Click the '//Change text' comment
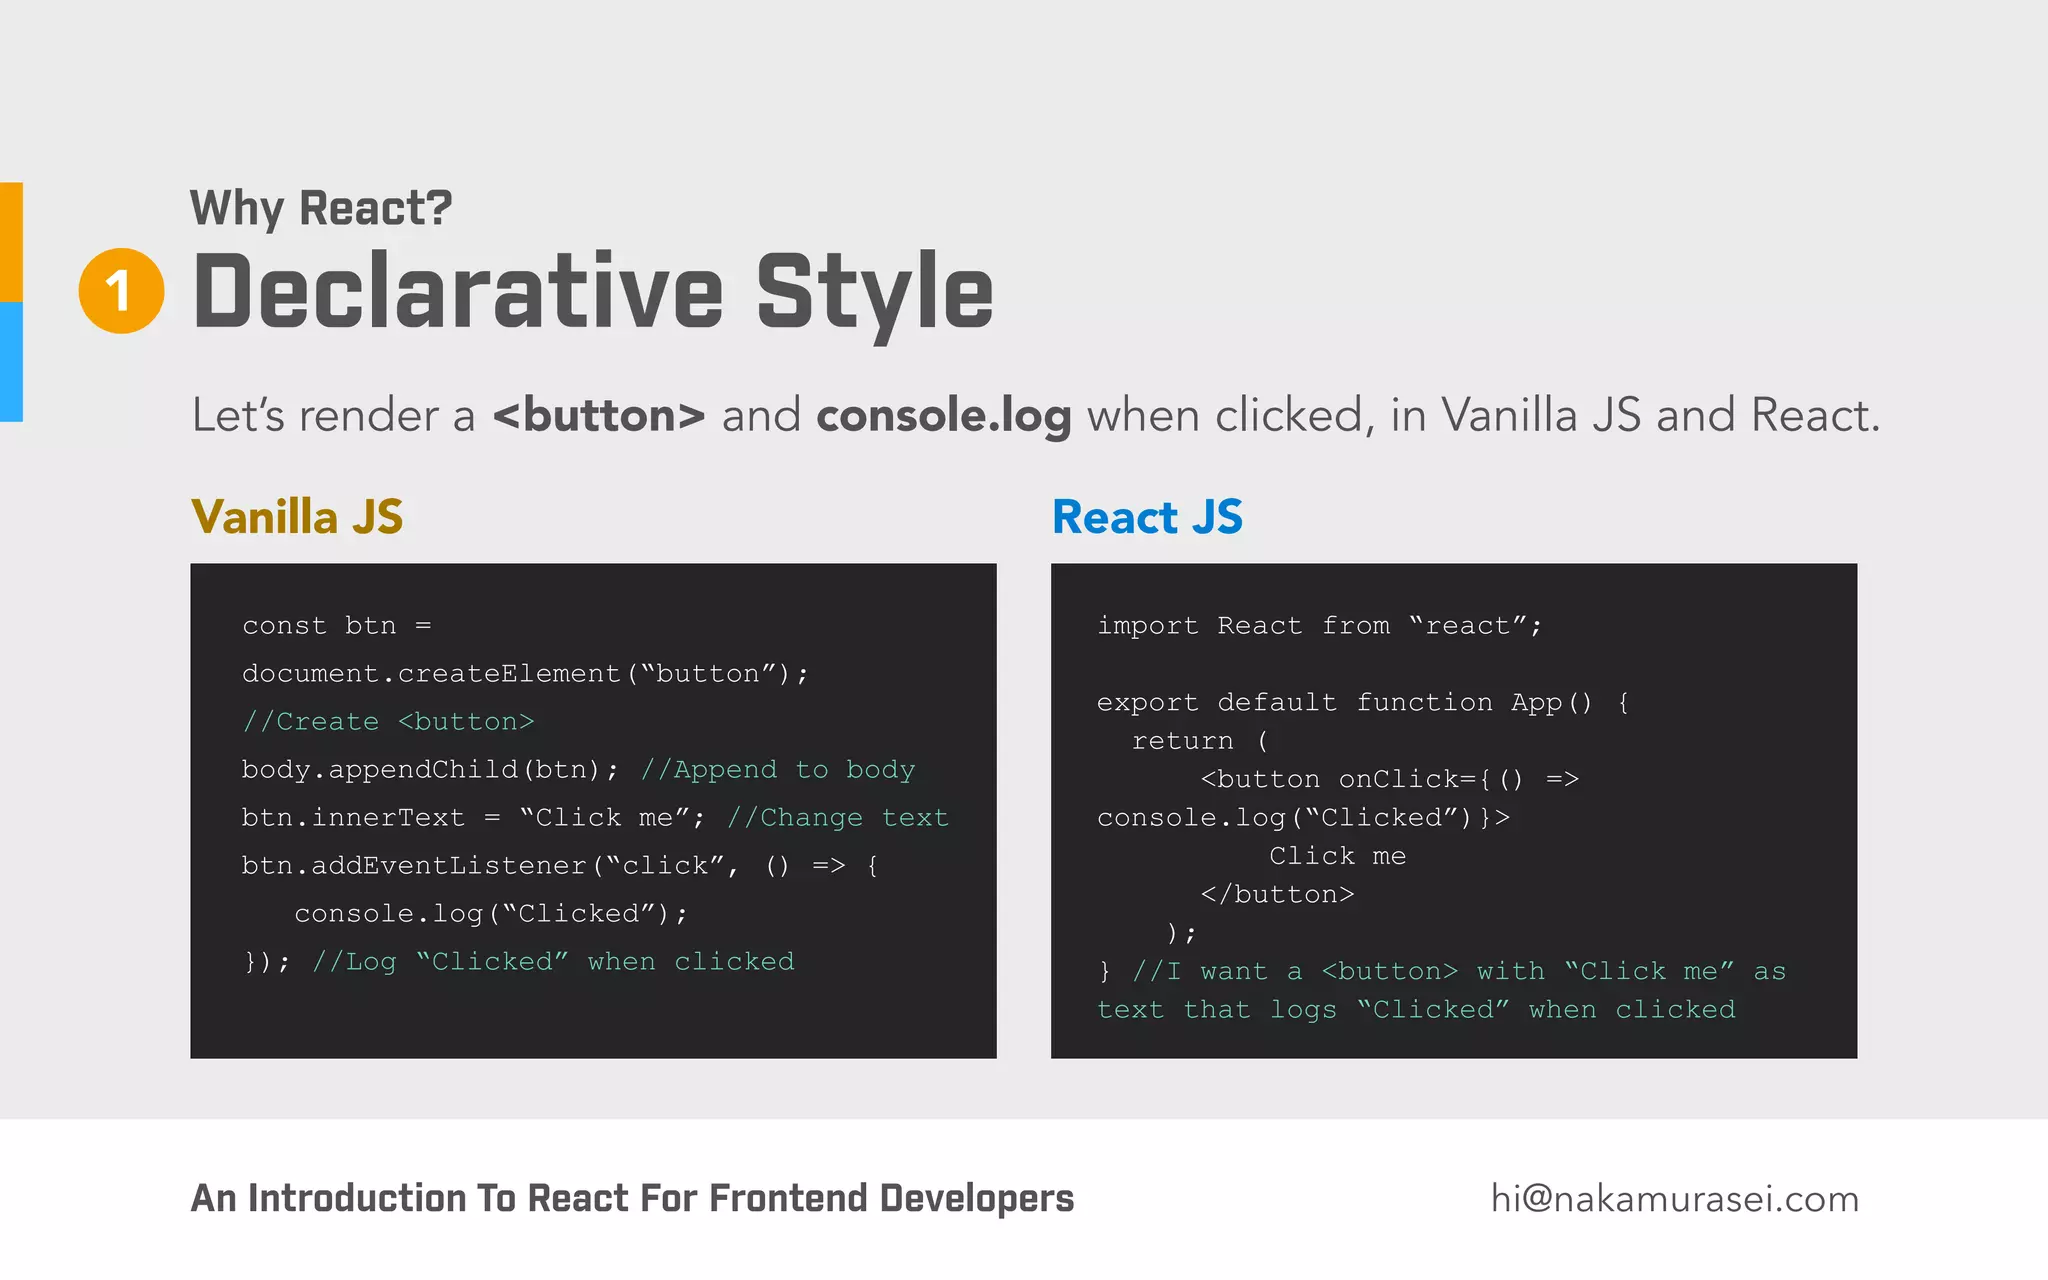Image resolution: width=2048 pixels, height=1280 pixels. click(x=837, y=818)
